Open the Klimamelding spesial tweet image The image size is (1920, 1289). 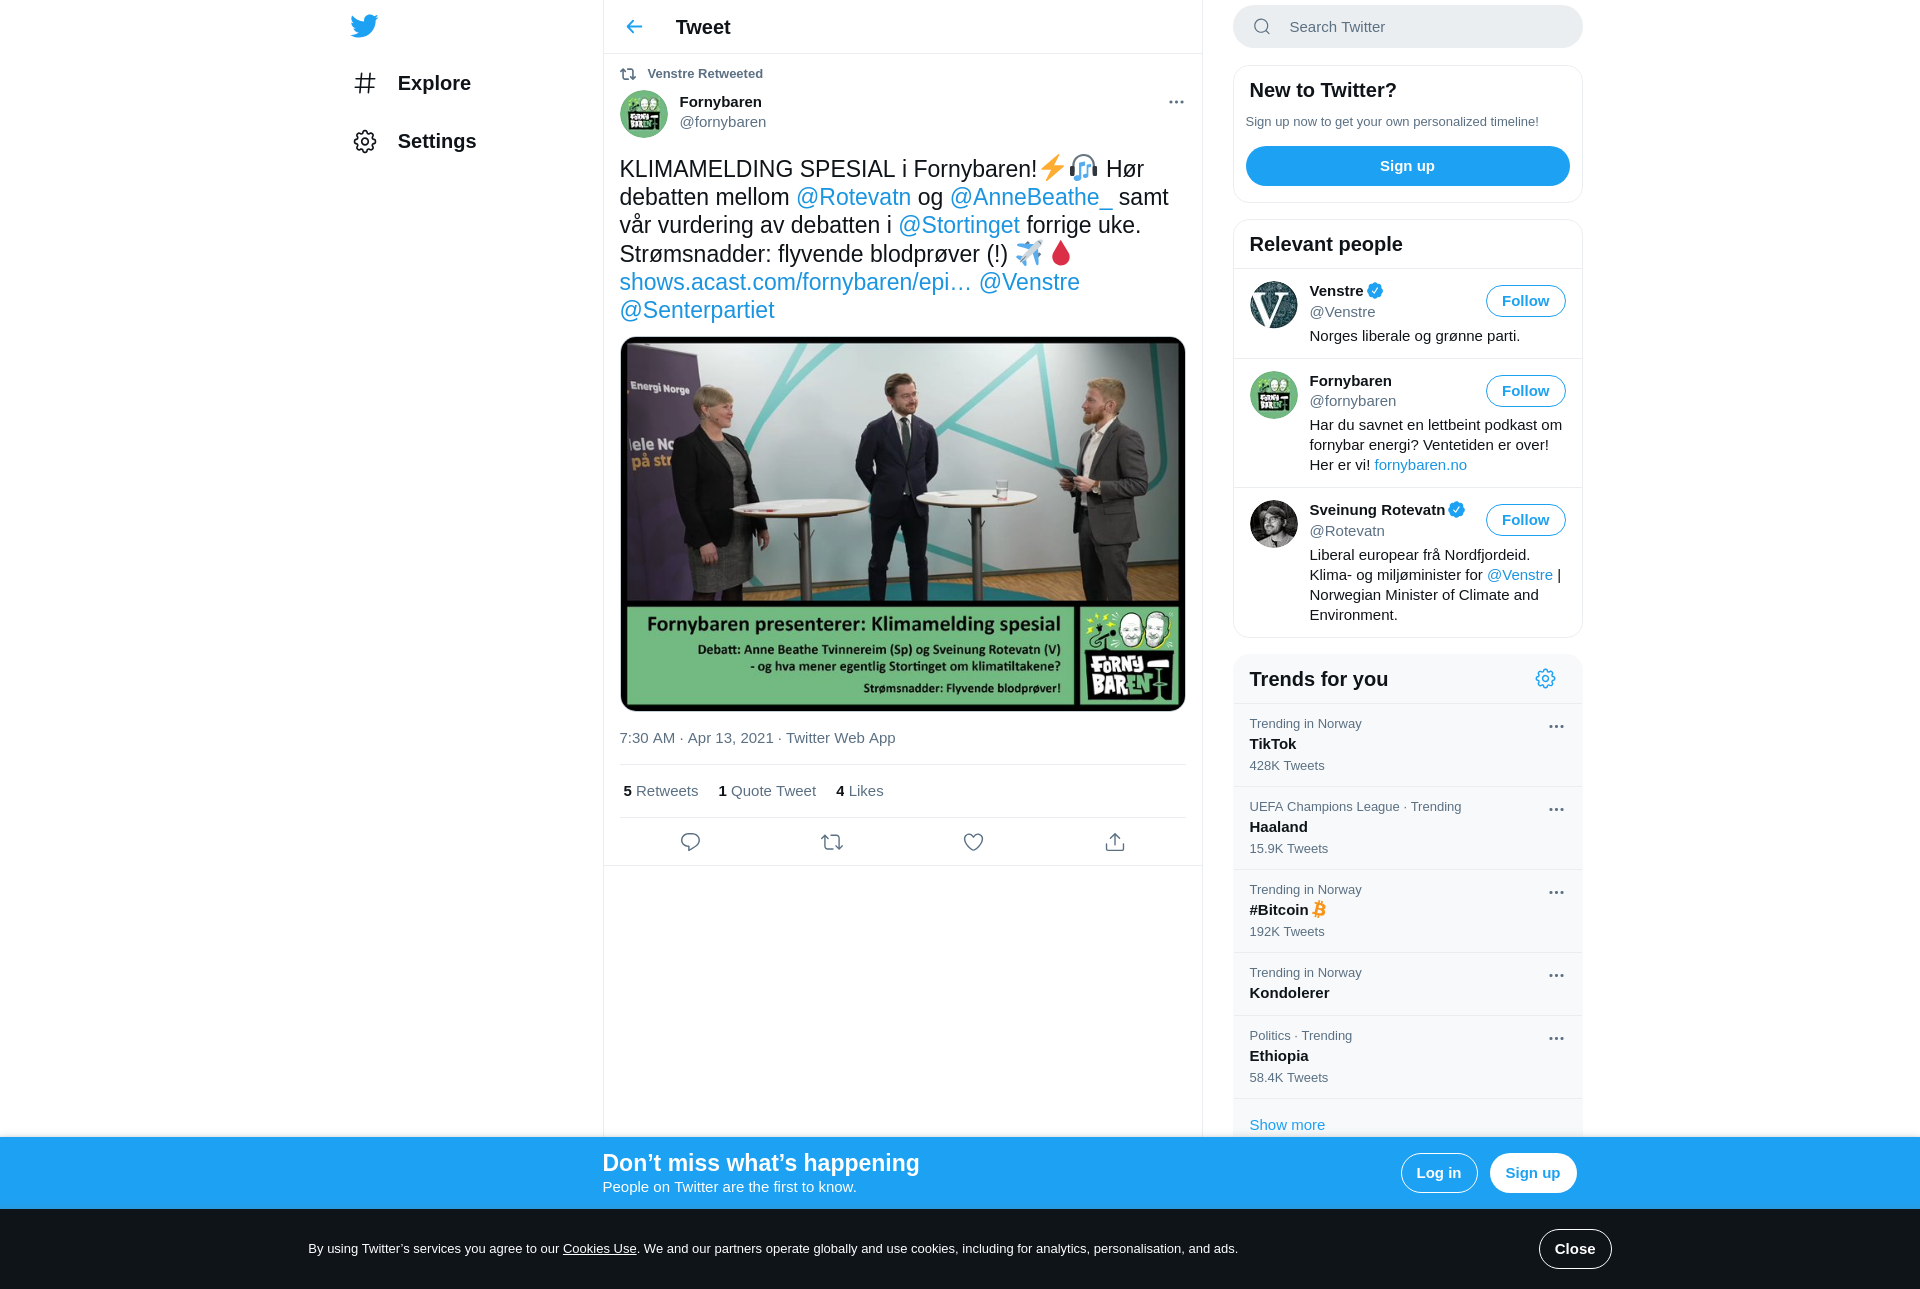tap(902, 524)
